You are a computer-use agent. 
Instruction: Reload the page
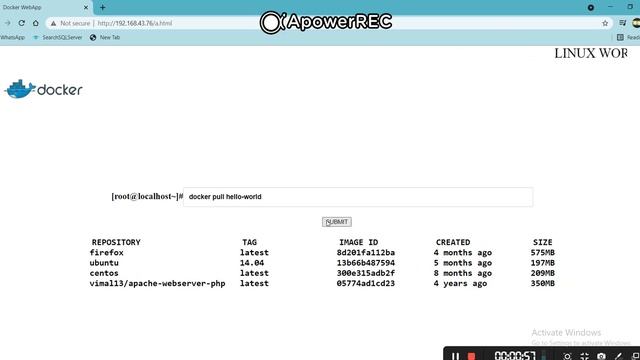pos(22,23)
